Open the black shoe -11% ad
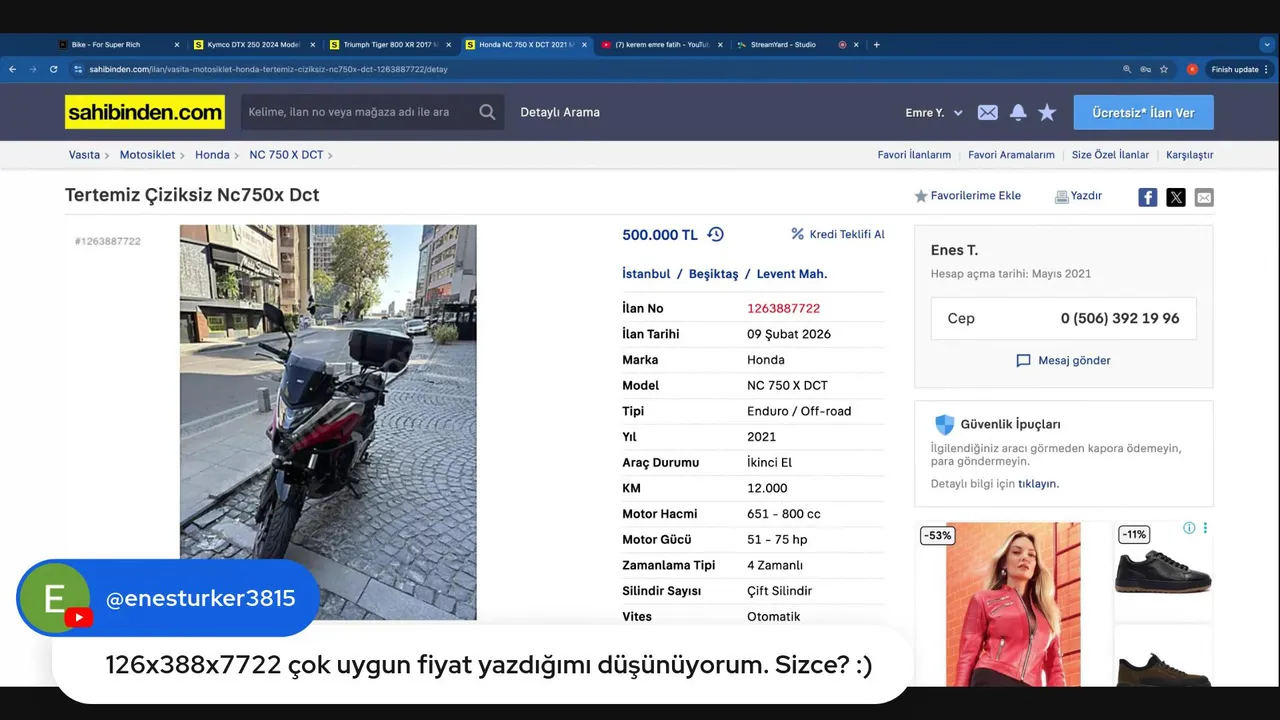Image resolution: width=1280 pixels, height=720 pixels. (1163, 570)
